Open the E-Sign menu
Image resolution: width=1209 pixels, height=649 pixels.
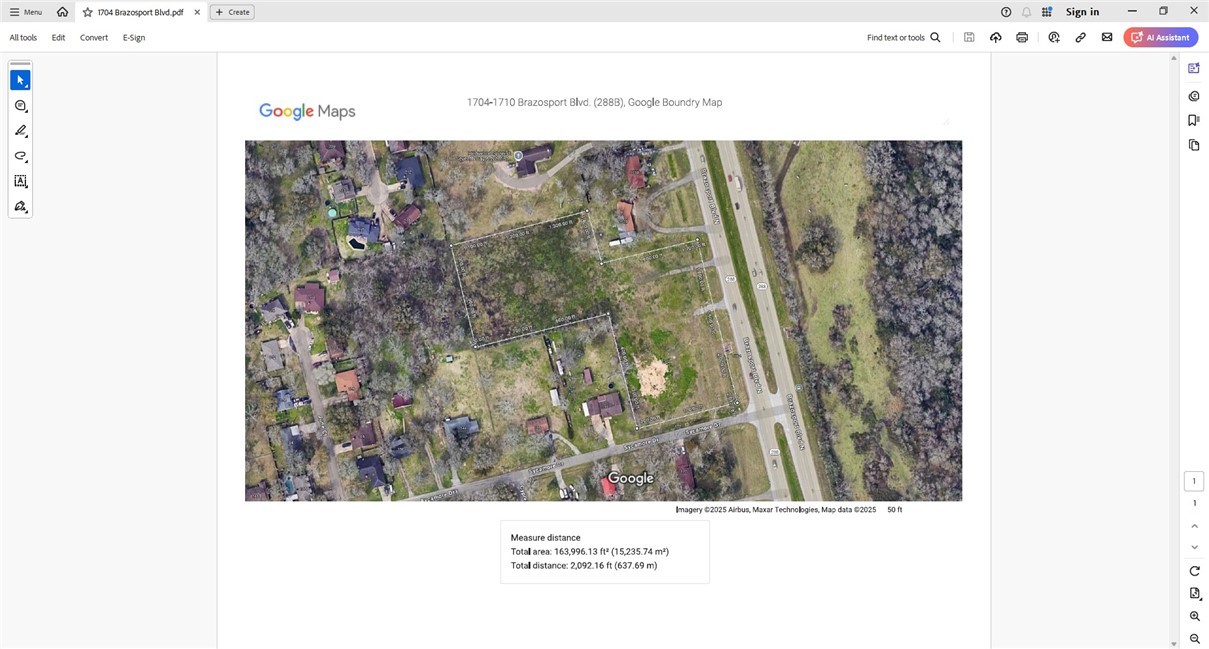(134, 38)
